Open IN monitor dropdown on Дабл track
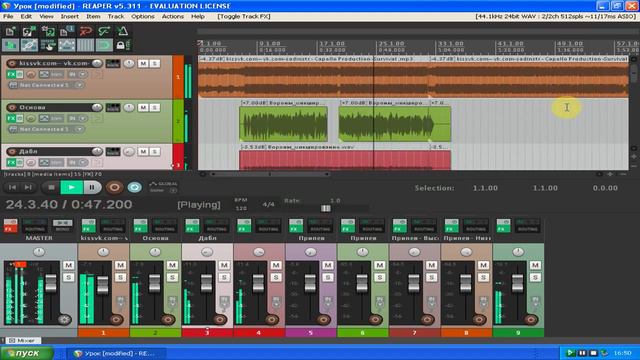Viewport: 640px width, 360px height. (x=83, y=162)
